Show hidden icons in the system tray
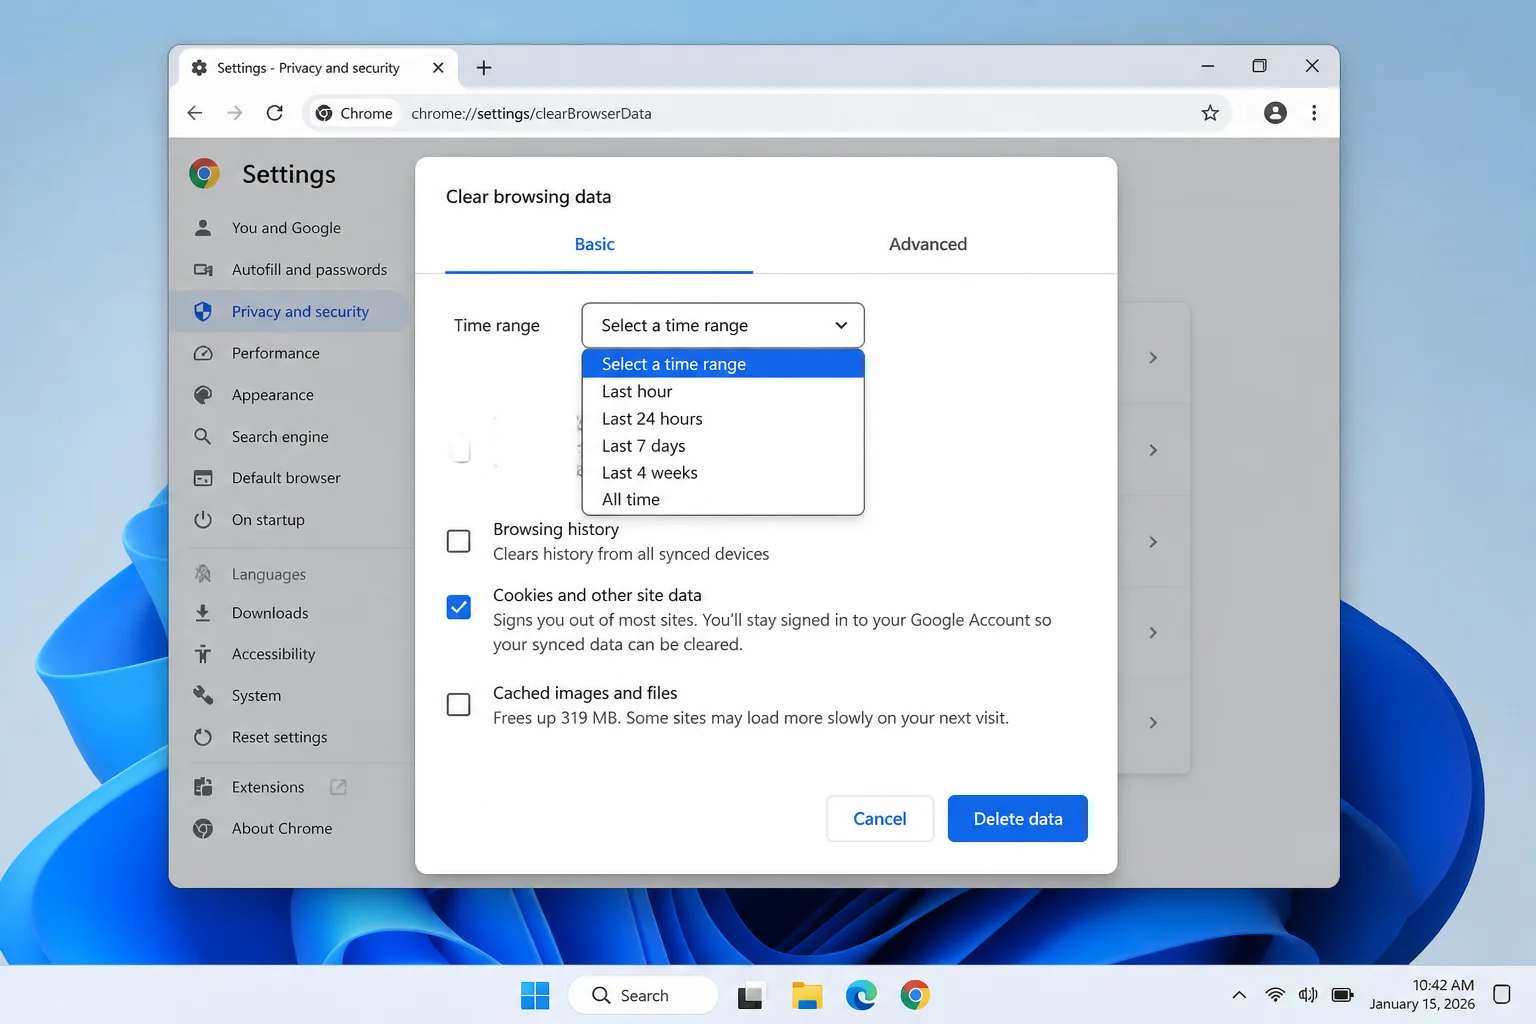Screen dimensions: 1536x1024 point(1239,995)
